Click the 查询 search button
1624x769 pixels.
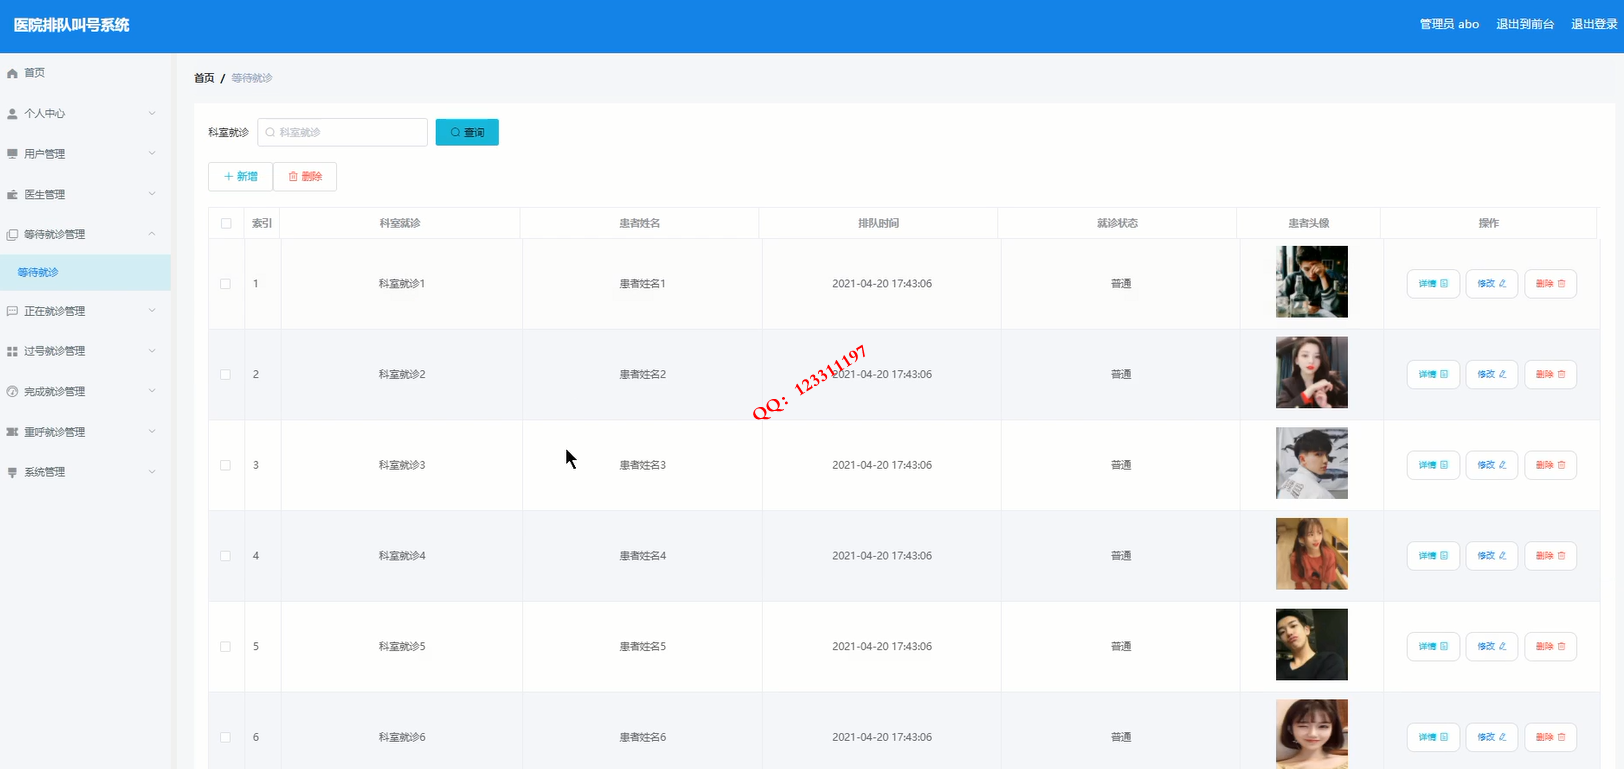(467, 132)
